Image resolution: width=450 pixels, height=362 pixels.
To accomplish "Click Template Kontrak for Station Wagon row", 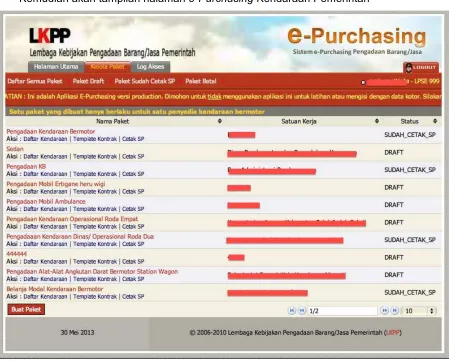I will point(95,279).
